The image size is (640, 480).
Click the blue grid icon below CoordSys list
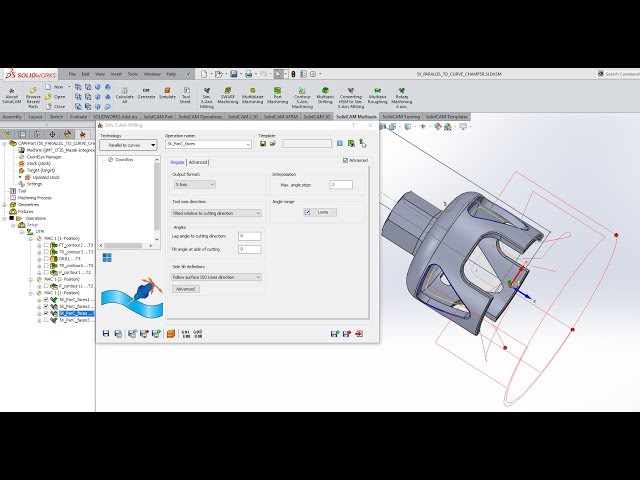coord(107,258)
